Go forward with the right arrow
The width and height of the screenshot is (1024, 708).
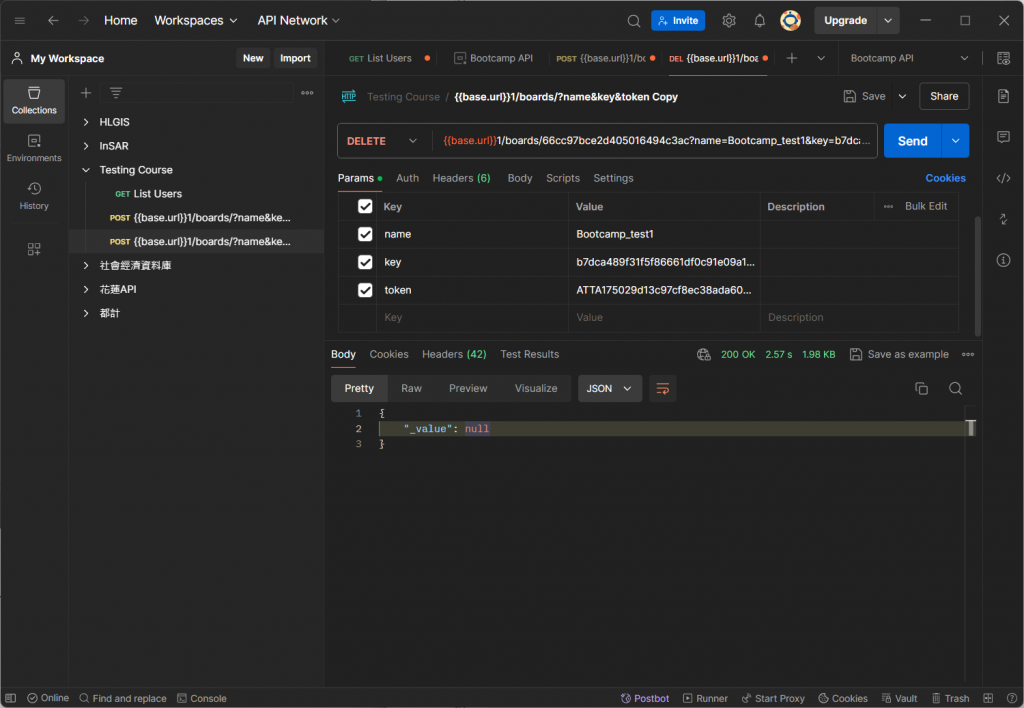[x=84, y=21]
